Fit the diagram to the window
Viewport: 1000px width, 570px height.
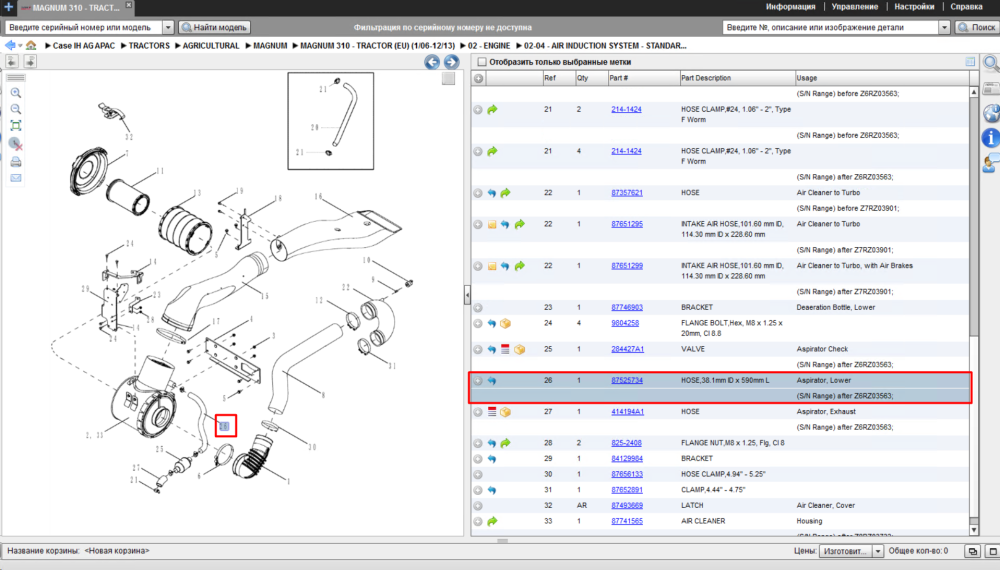tap(16, 126)
